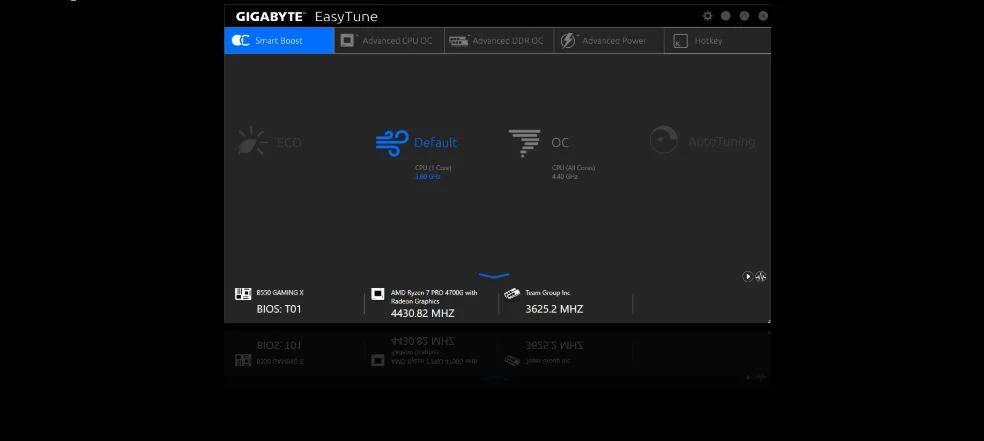Click the 3.80 GHz value under Default
Viewport: 984px width, 441px height.
pos(428,177)
